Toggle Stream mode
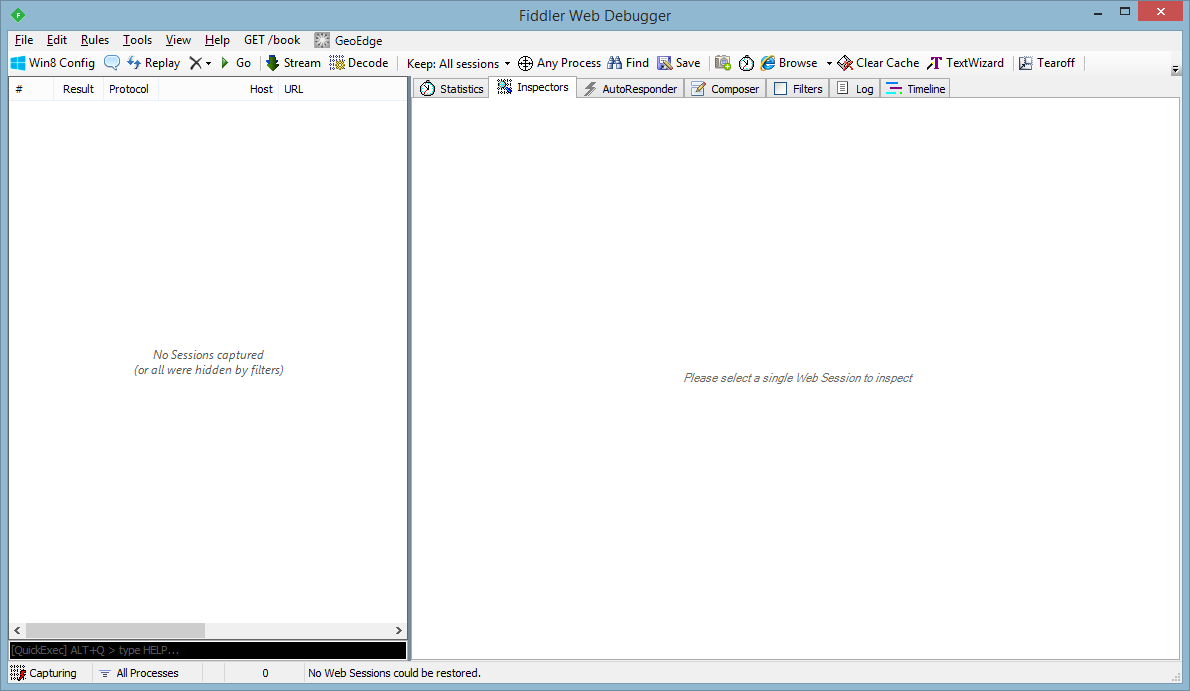 [x=293, y=63]
